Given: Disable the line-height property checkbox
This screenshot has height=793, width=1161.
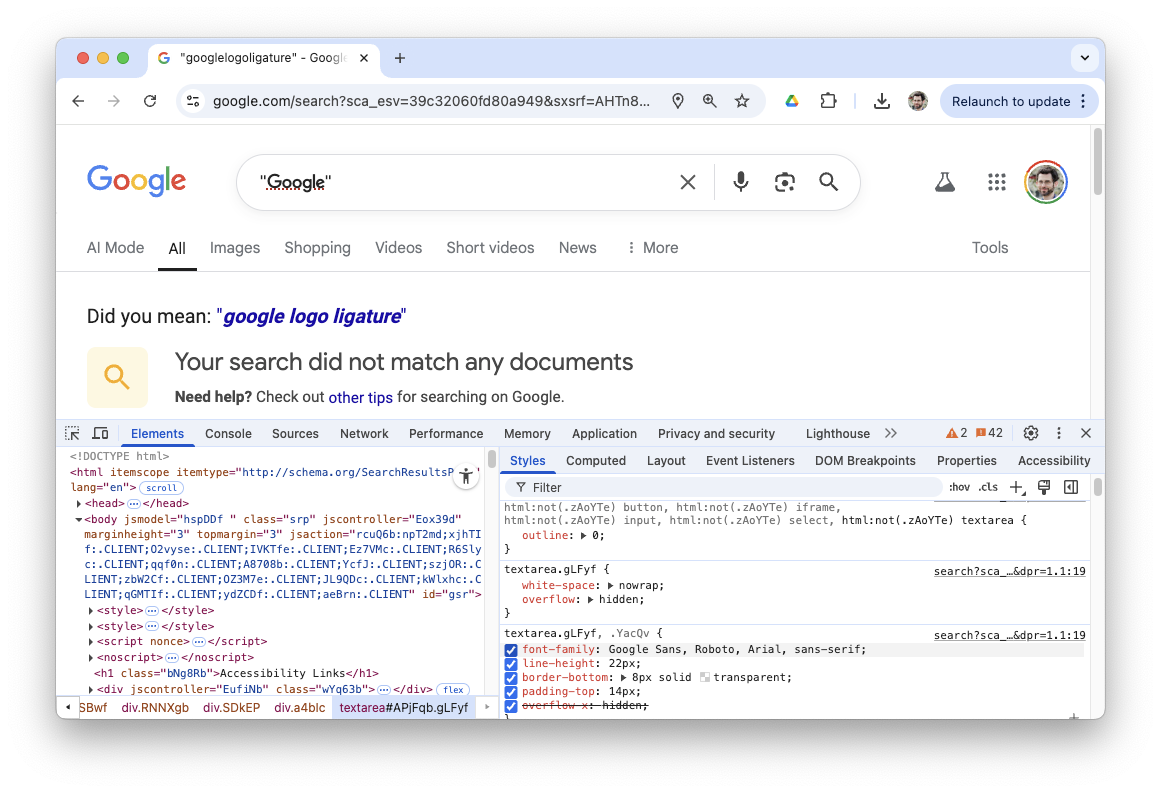Looking at the screenshot, I should pyautogui.click(x=511, y=664).
